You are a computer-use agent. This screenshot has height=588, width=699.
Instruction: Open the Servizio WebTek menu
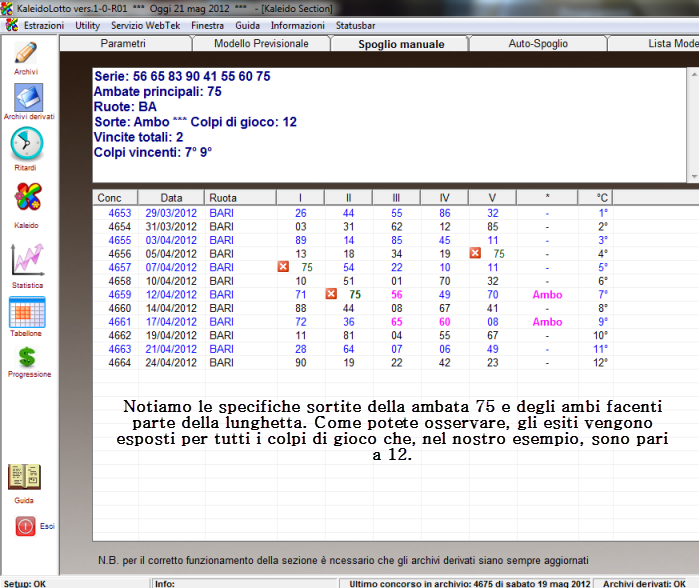pos(145,24)
